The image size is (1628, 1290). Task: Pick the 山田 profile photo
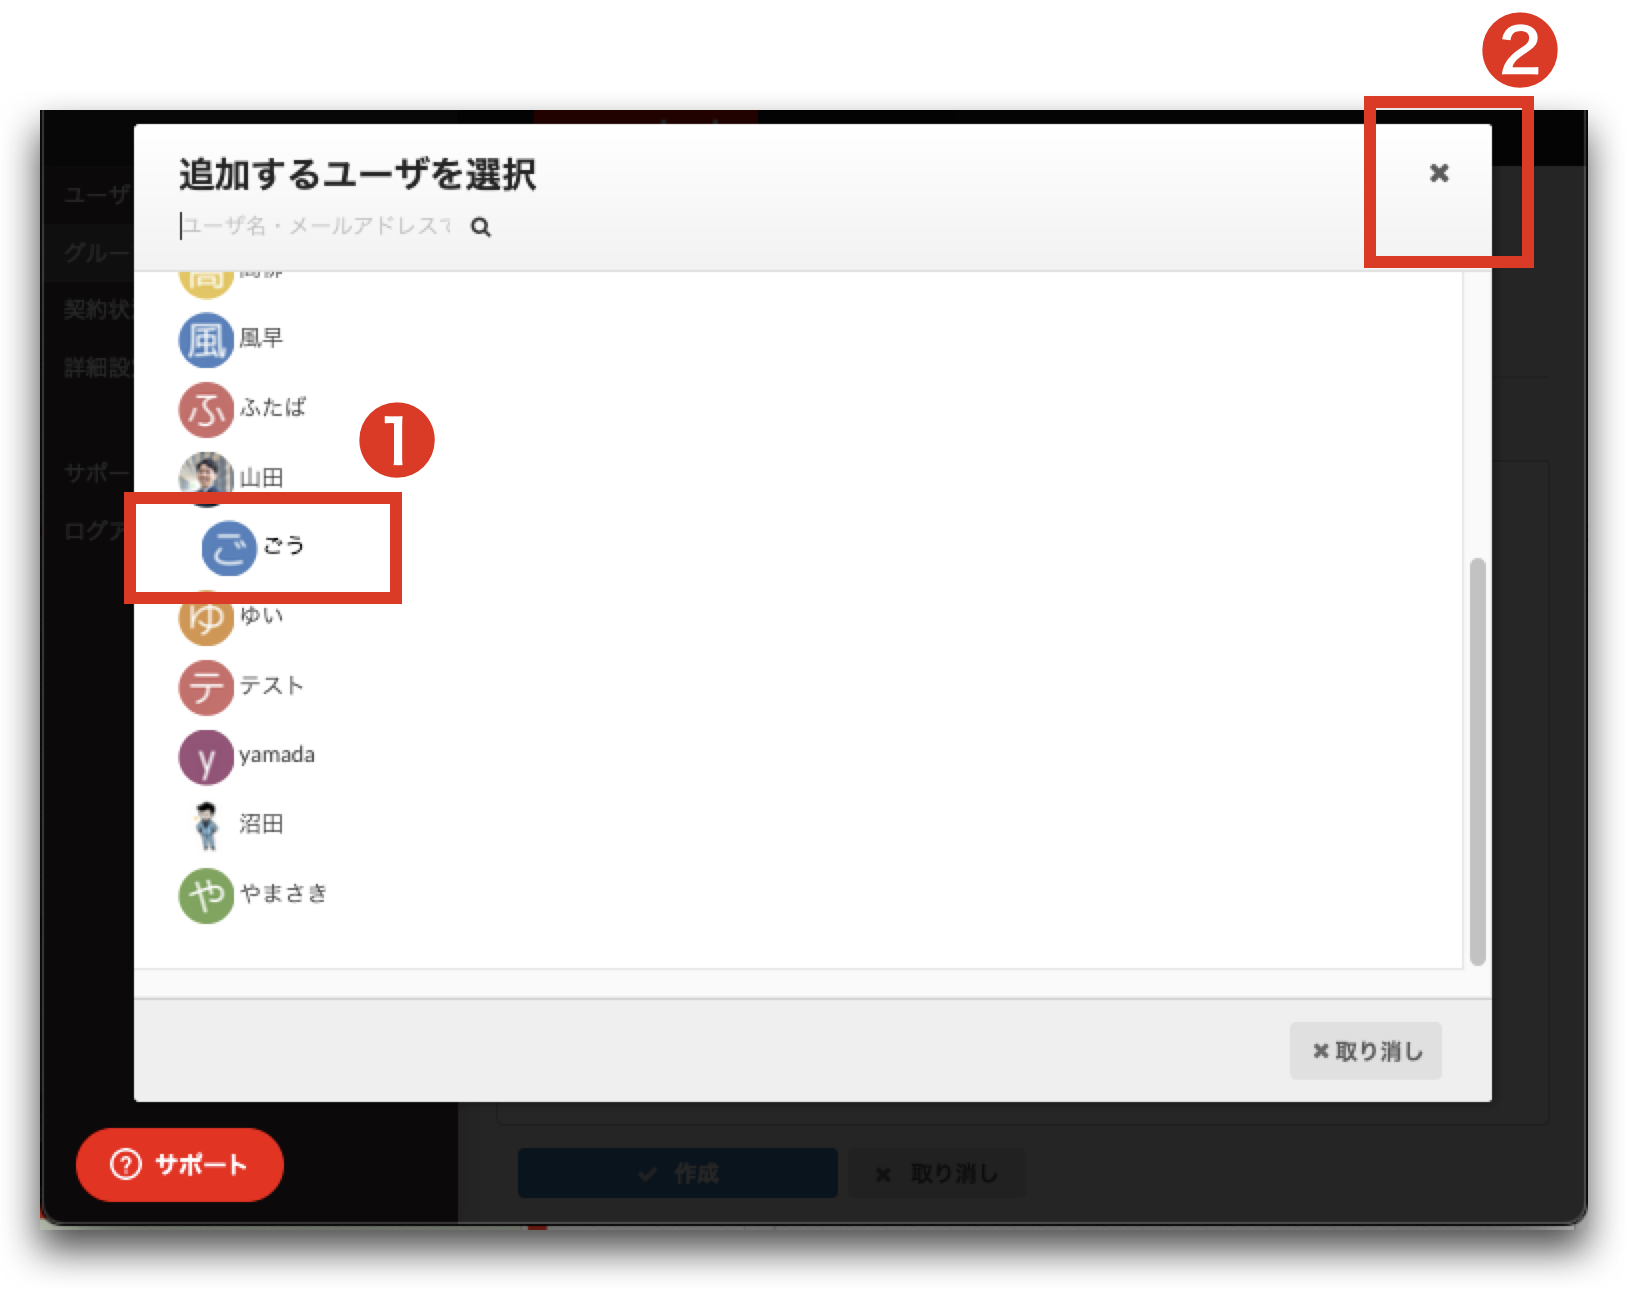(x=206, y=478)
